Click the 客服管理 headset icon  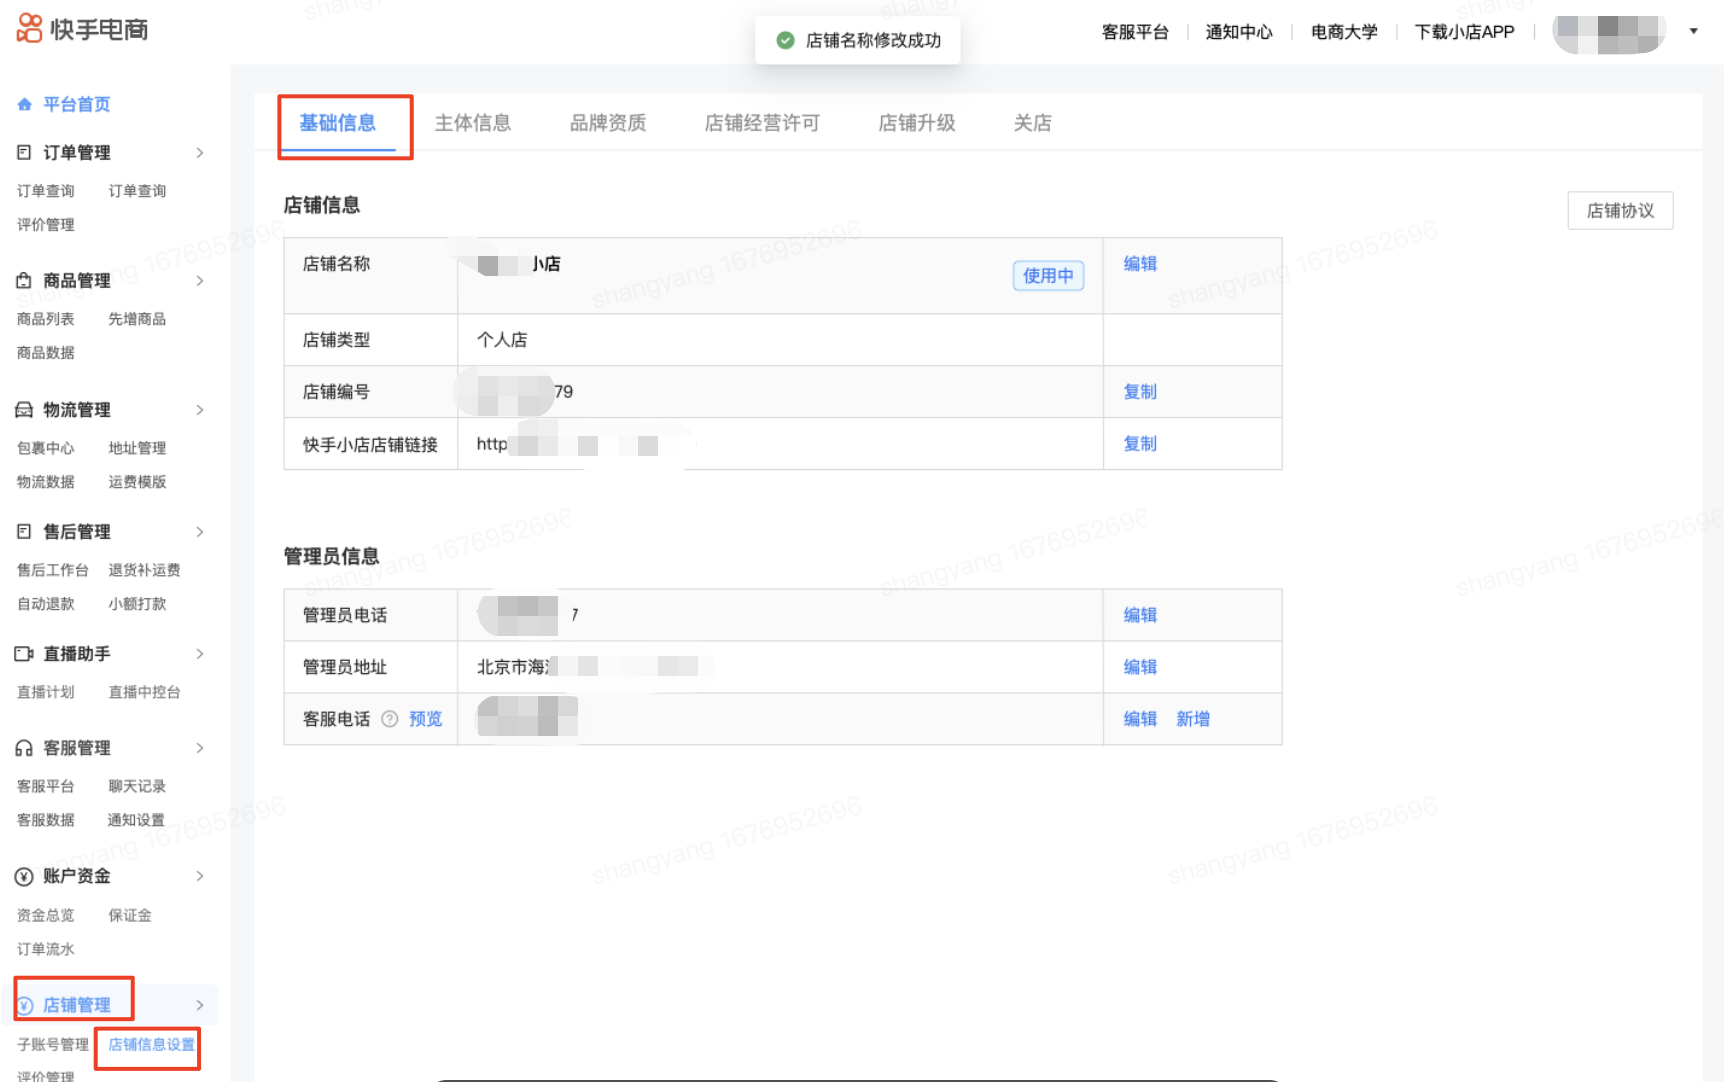(24, 748)
